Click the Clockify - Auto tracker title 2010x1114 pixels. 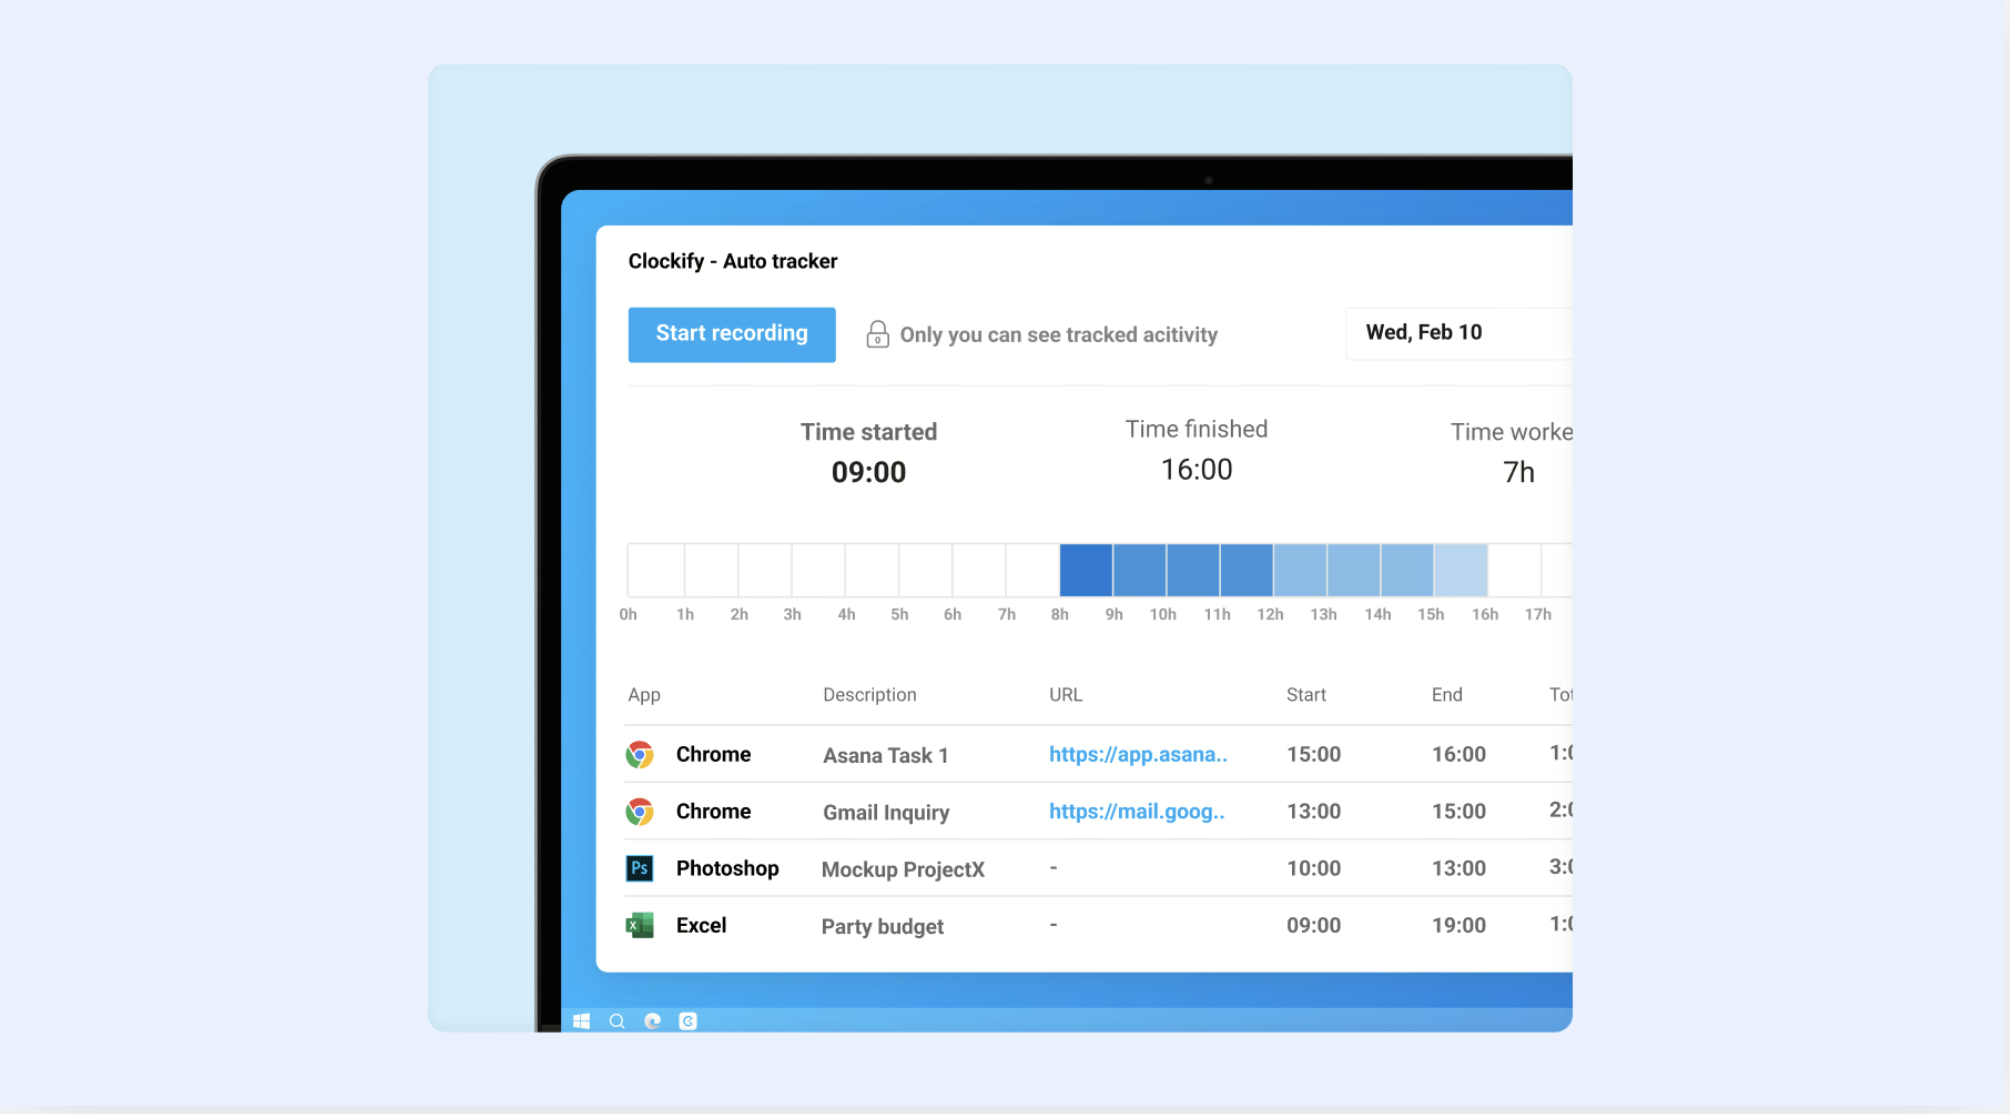(x=732, y=261)
